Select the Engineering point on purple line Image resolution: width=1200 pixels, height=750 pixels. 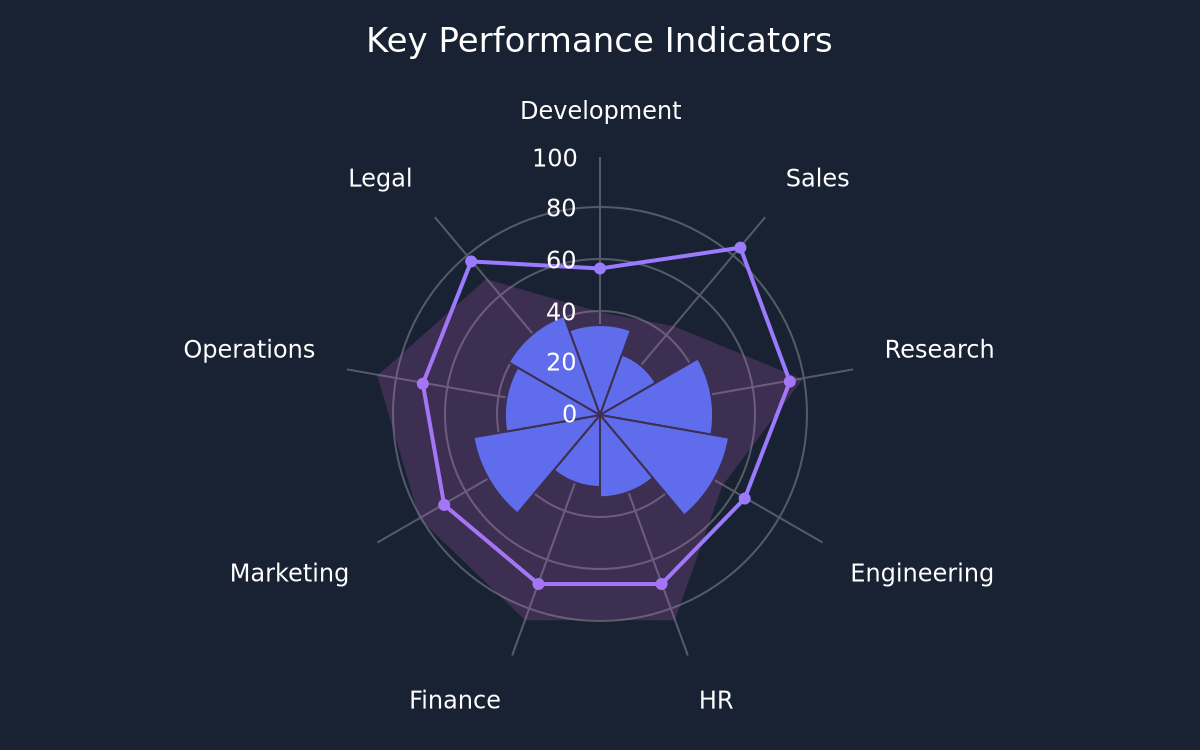coord(744,498)
